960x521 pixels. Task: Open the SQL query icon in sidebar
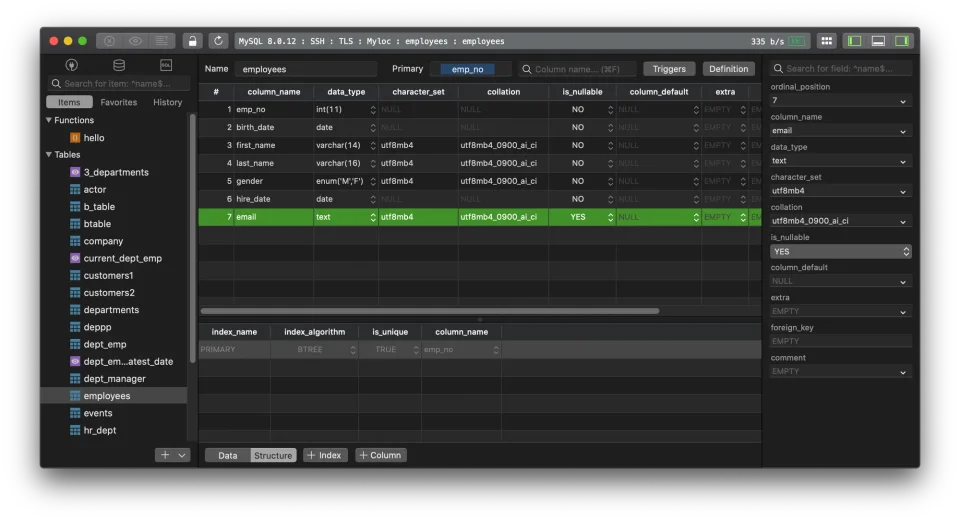166,65
